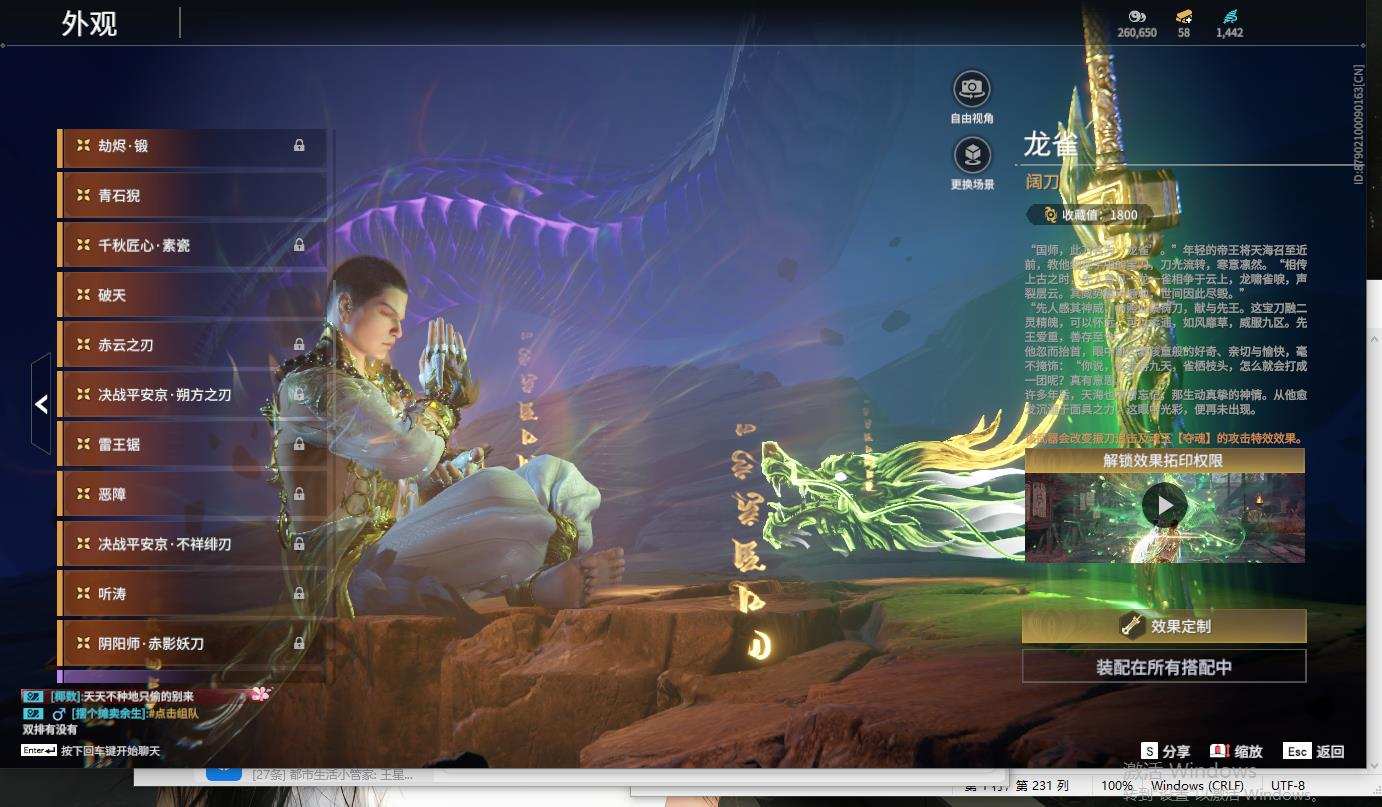Select 决战平安京·朔方之刃 weapon skin

[192, 395]
